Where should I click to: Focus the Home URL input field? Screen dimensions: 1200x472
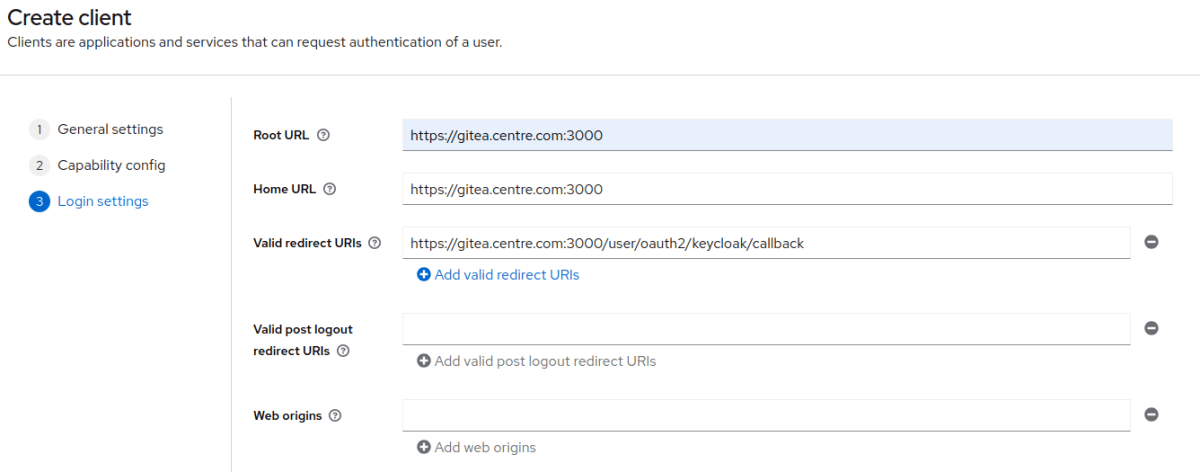[787, 189]
